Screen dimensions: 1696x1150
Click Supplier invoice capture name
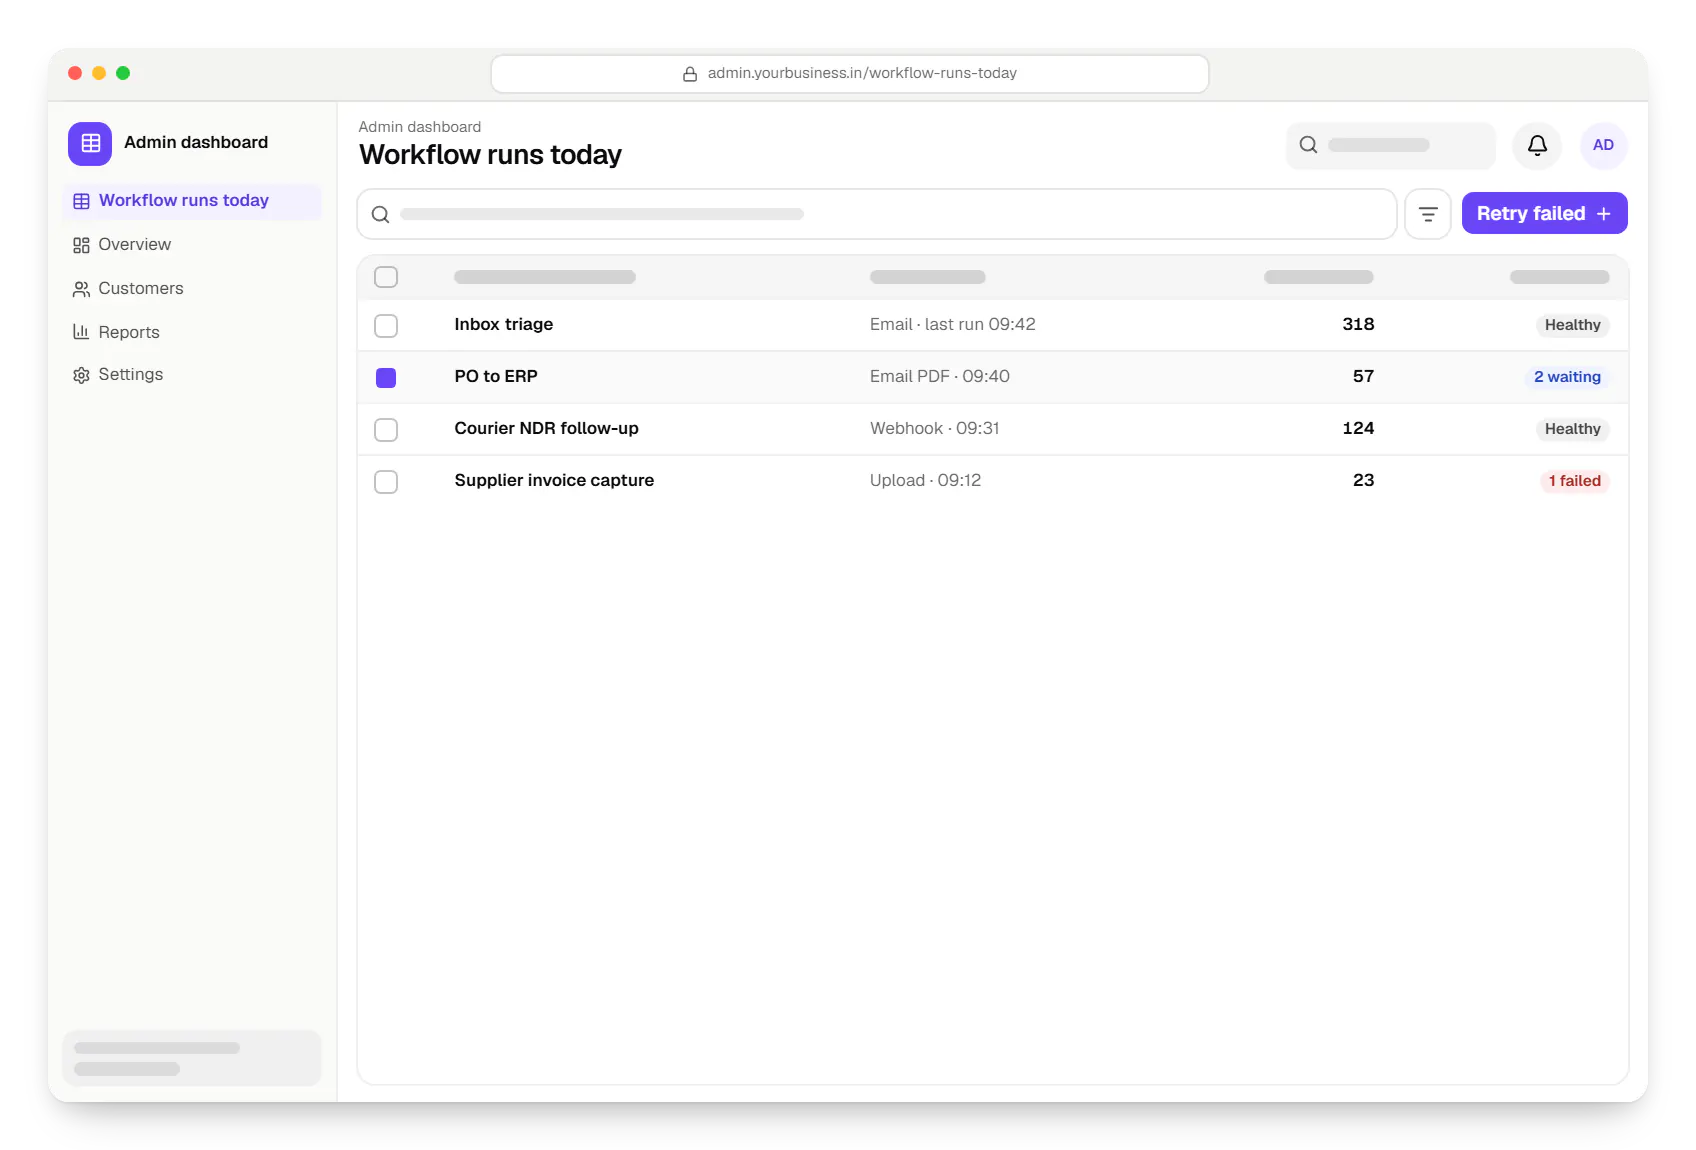coord(554,480)
